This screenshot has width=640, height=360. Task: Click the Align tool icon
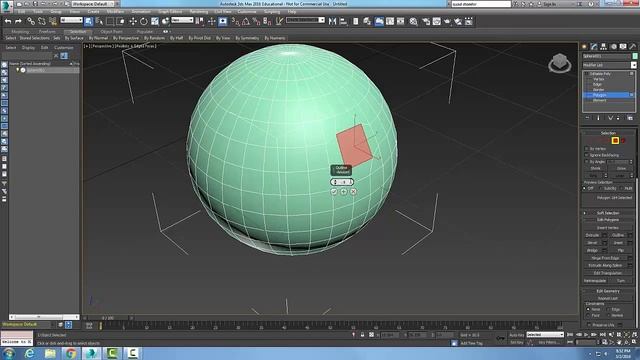pos(343,21)
